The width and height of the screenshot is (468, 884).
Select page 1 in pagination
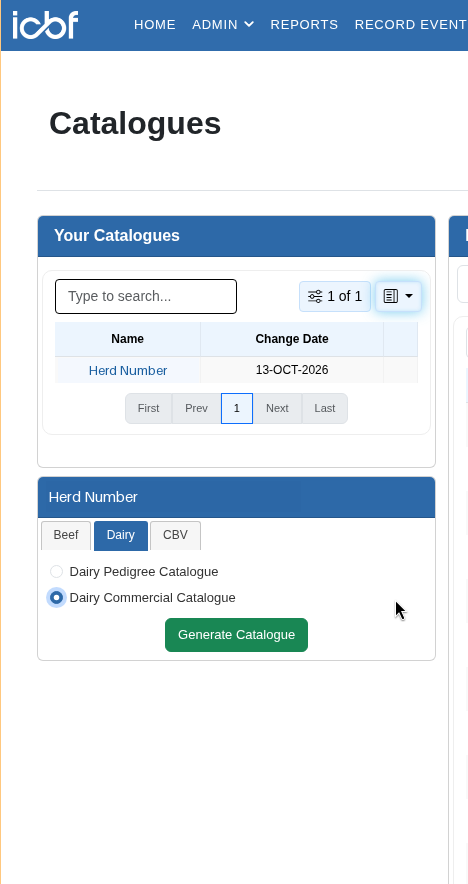tap(237, 408)
